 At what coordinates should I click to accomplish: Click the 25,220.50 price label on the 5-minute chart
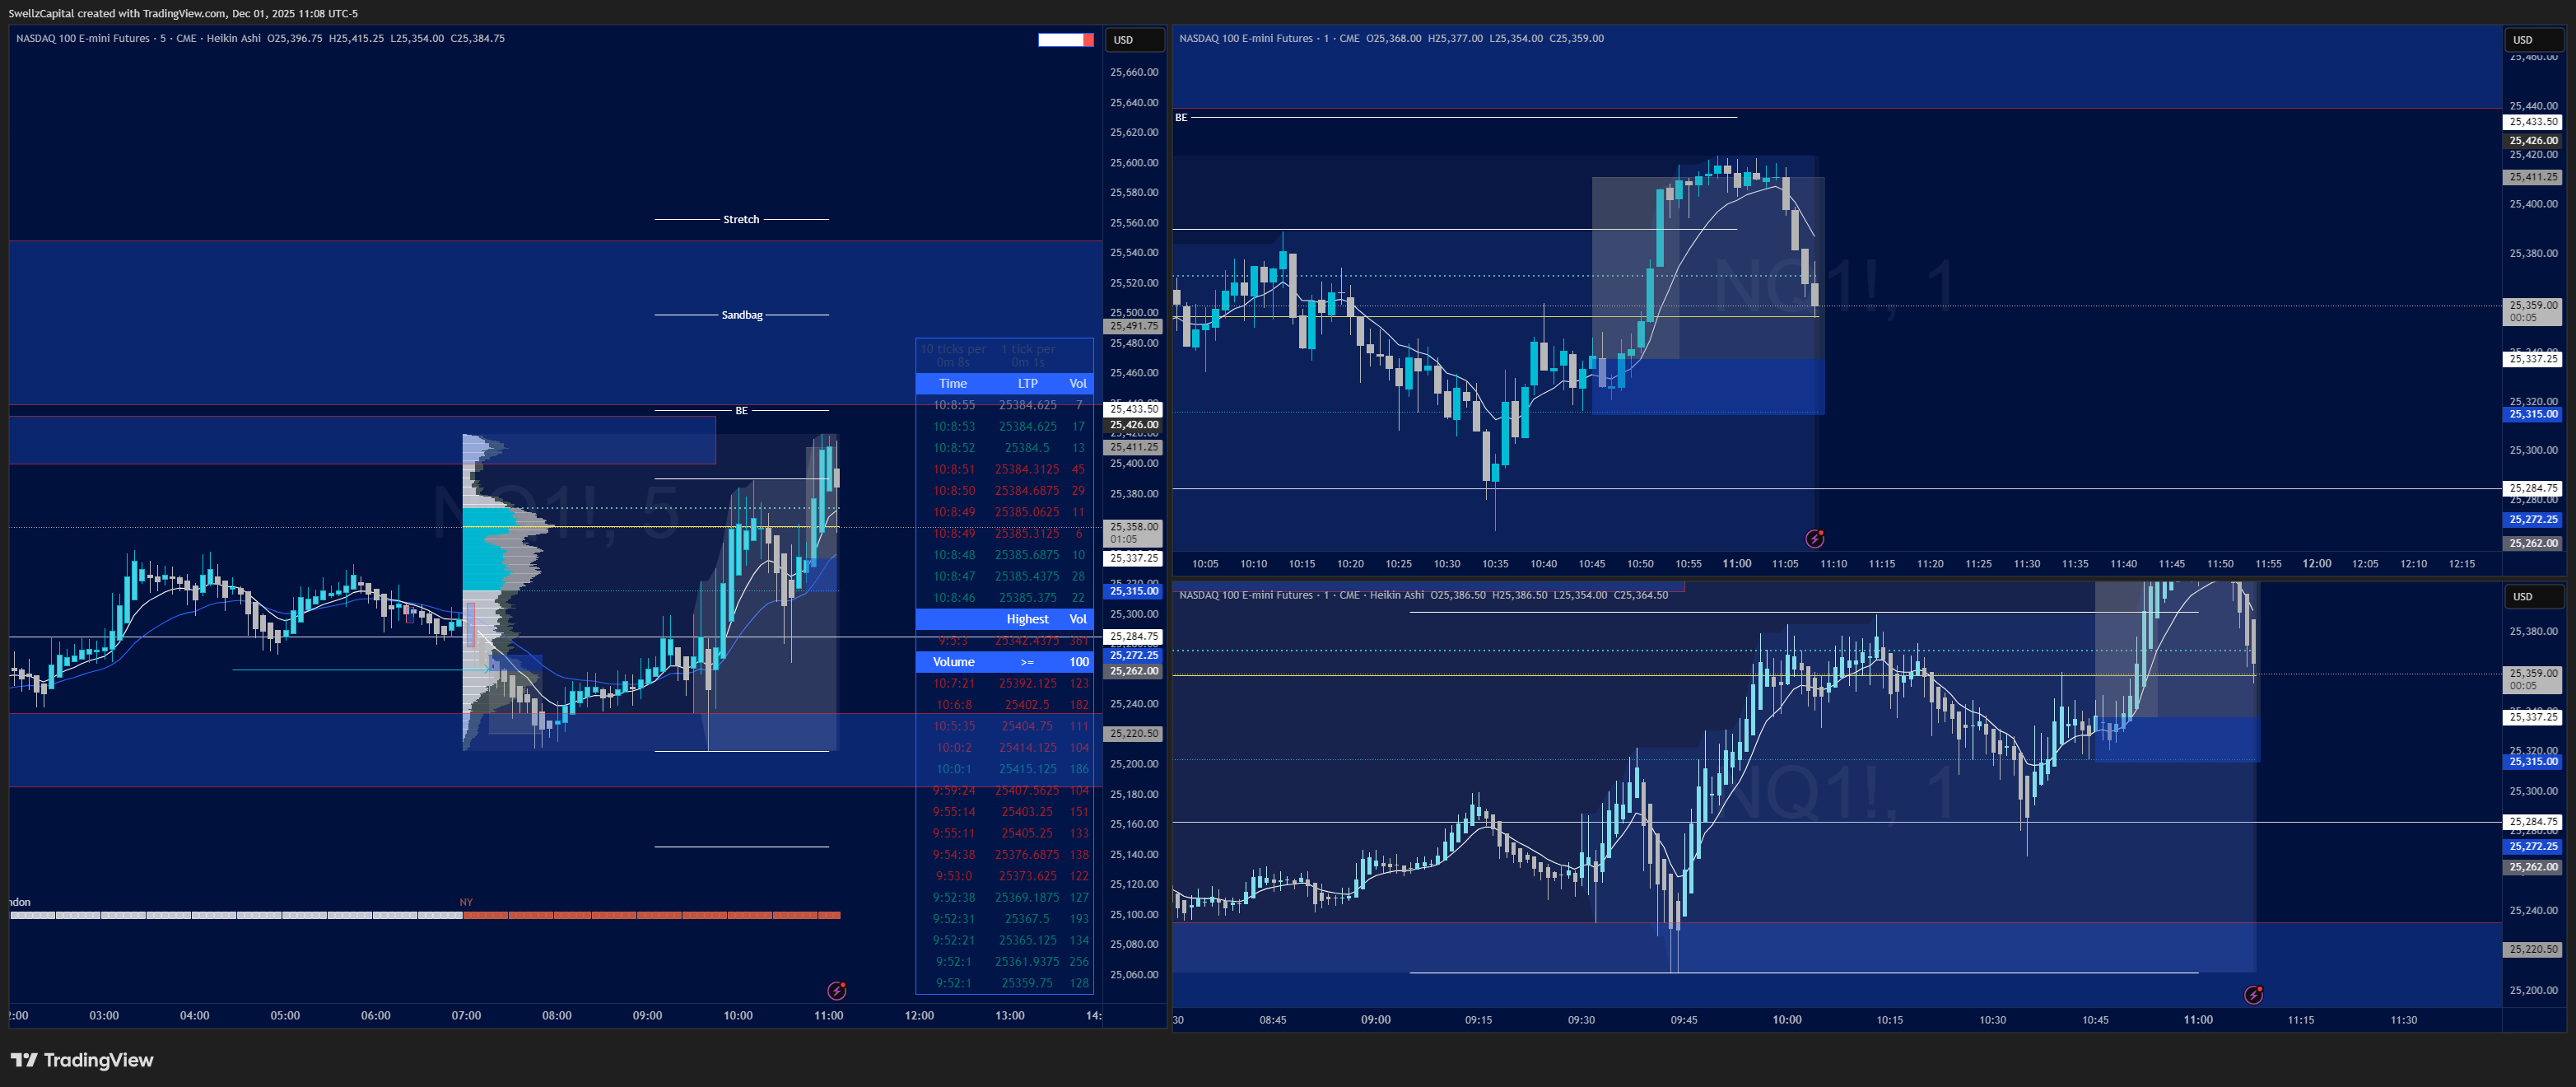[1133, 734]
